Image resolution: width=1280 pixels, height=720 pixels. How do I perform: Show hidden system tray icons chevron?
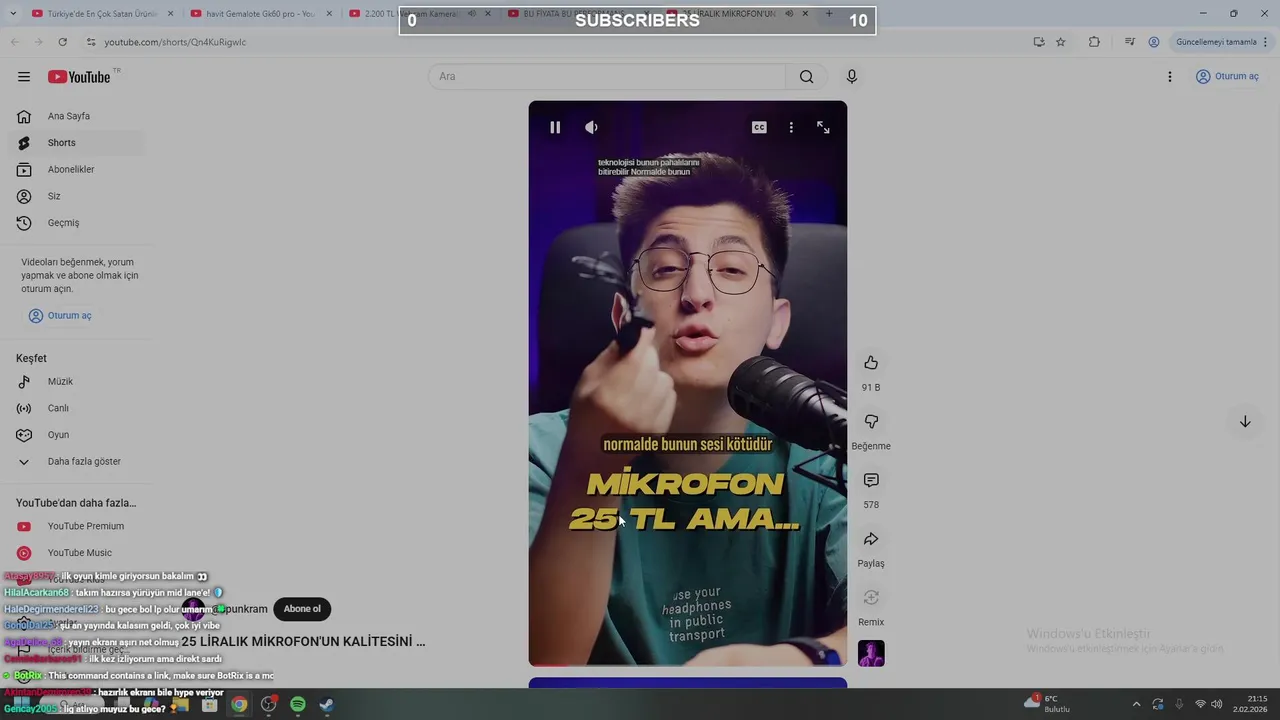pos(1136,704)
